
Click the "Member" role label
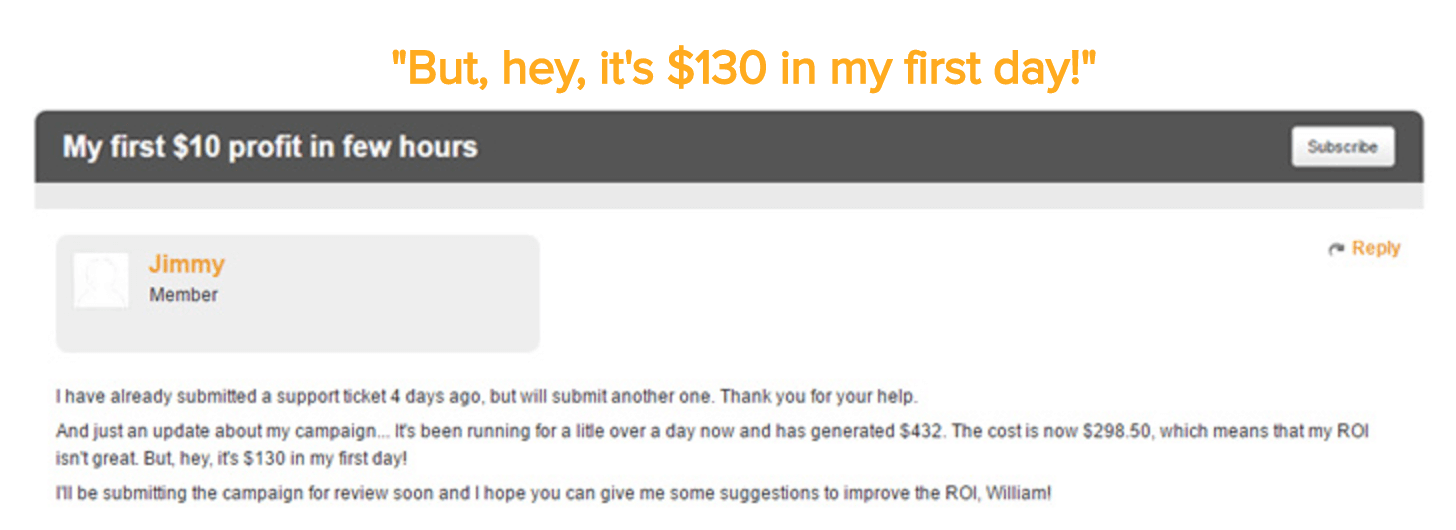pyautogui.click(x=183, y=295)
